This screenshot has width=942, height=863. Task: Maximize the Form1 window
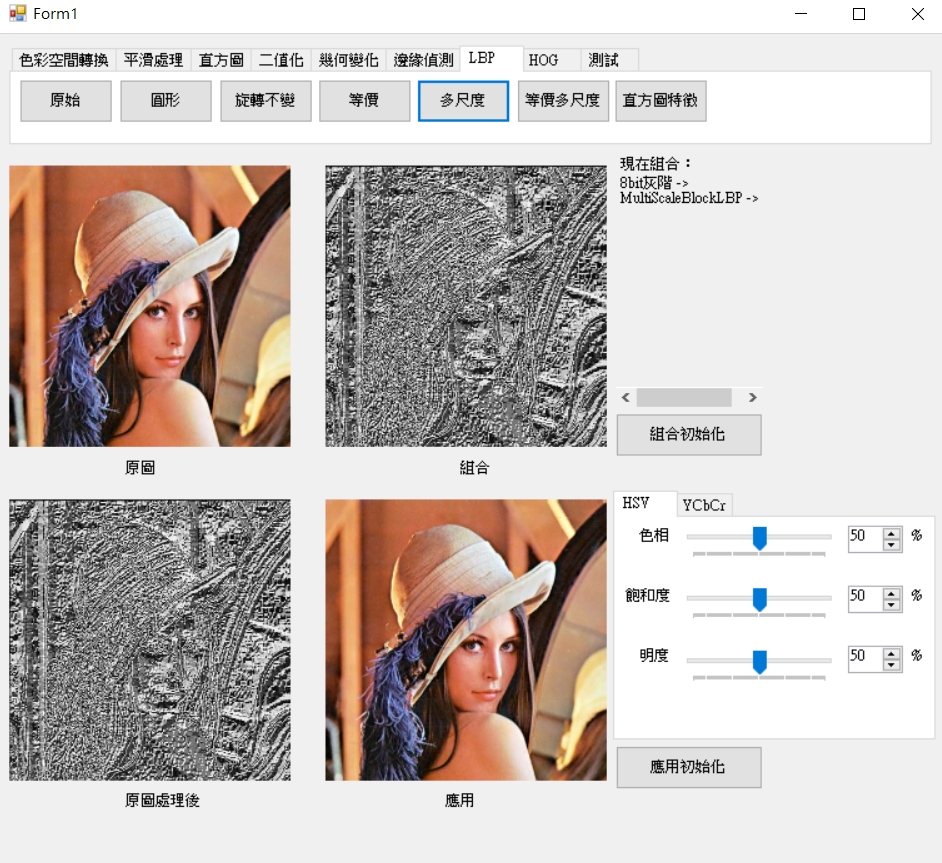(x=859, y=14)
